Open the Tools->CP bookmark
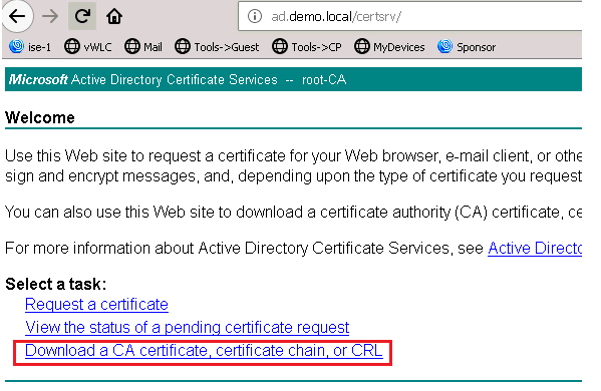This screenshot has width=601, height=391. click(307, 47)
